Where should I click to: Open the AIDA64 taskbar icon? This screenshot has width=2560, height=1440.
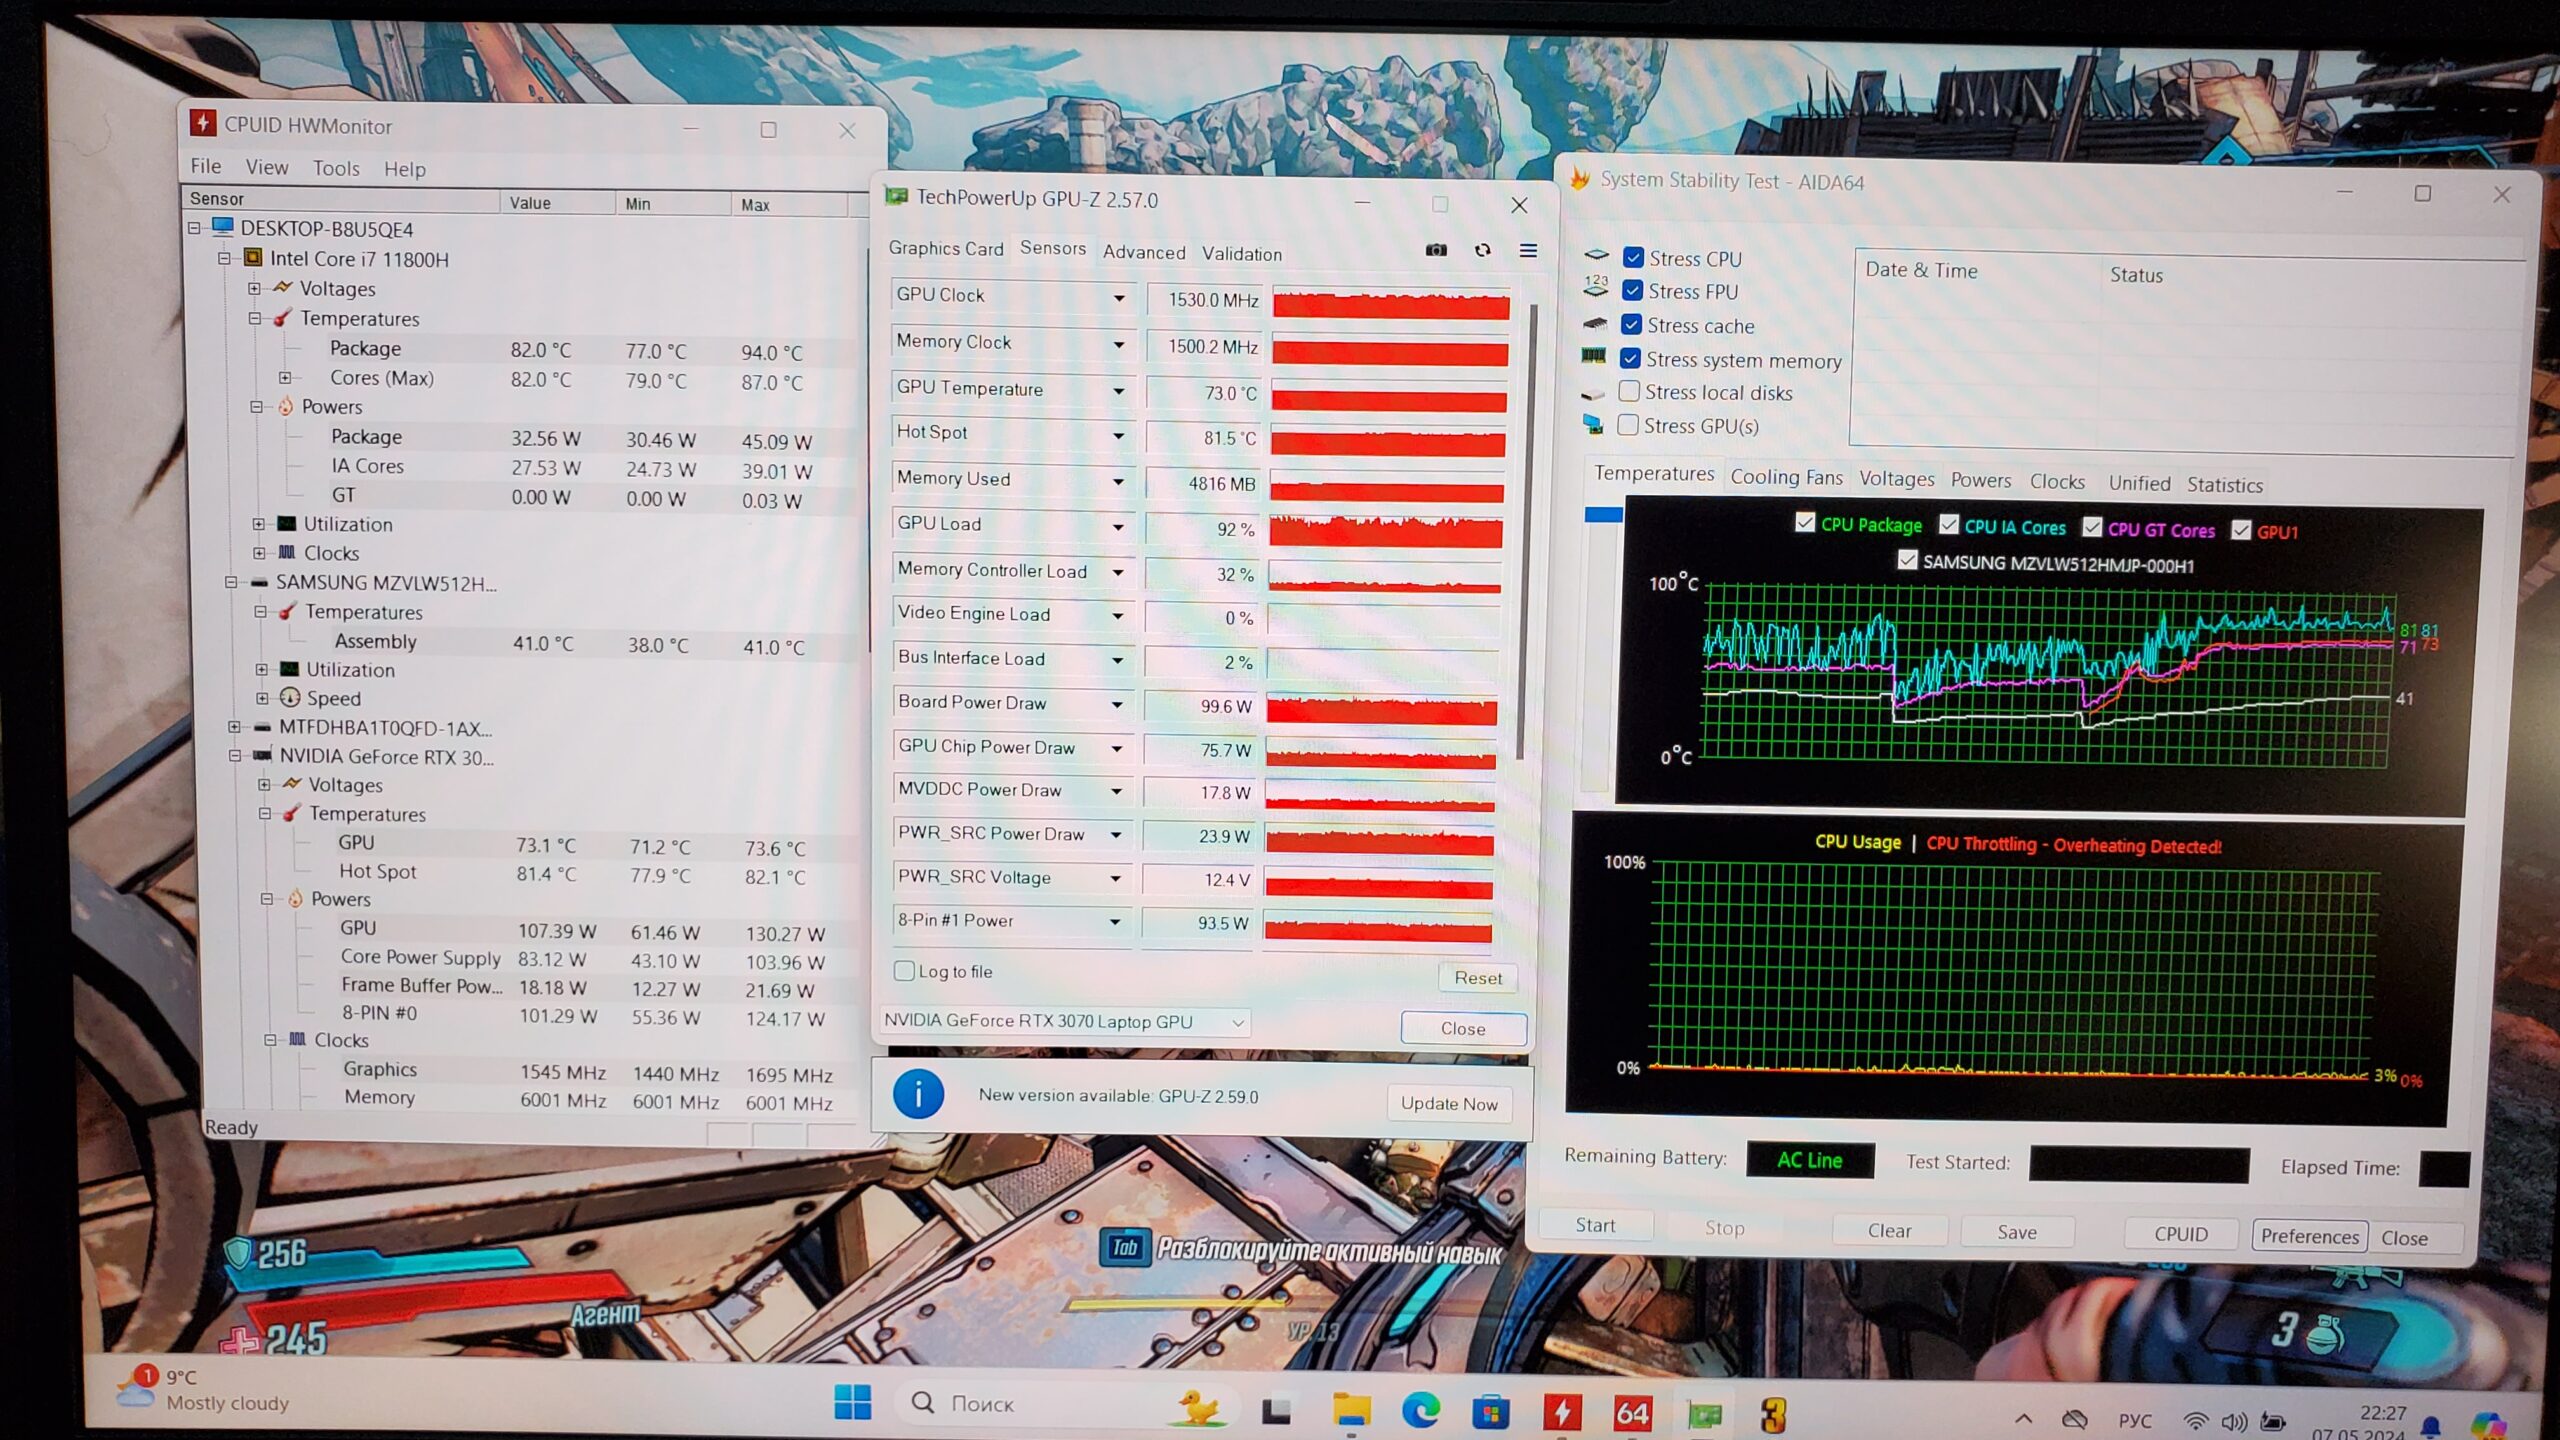pos(1632,1412)
